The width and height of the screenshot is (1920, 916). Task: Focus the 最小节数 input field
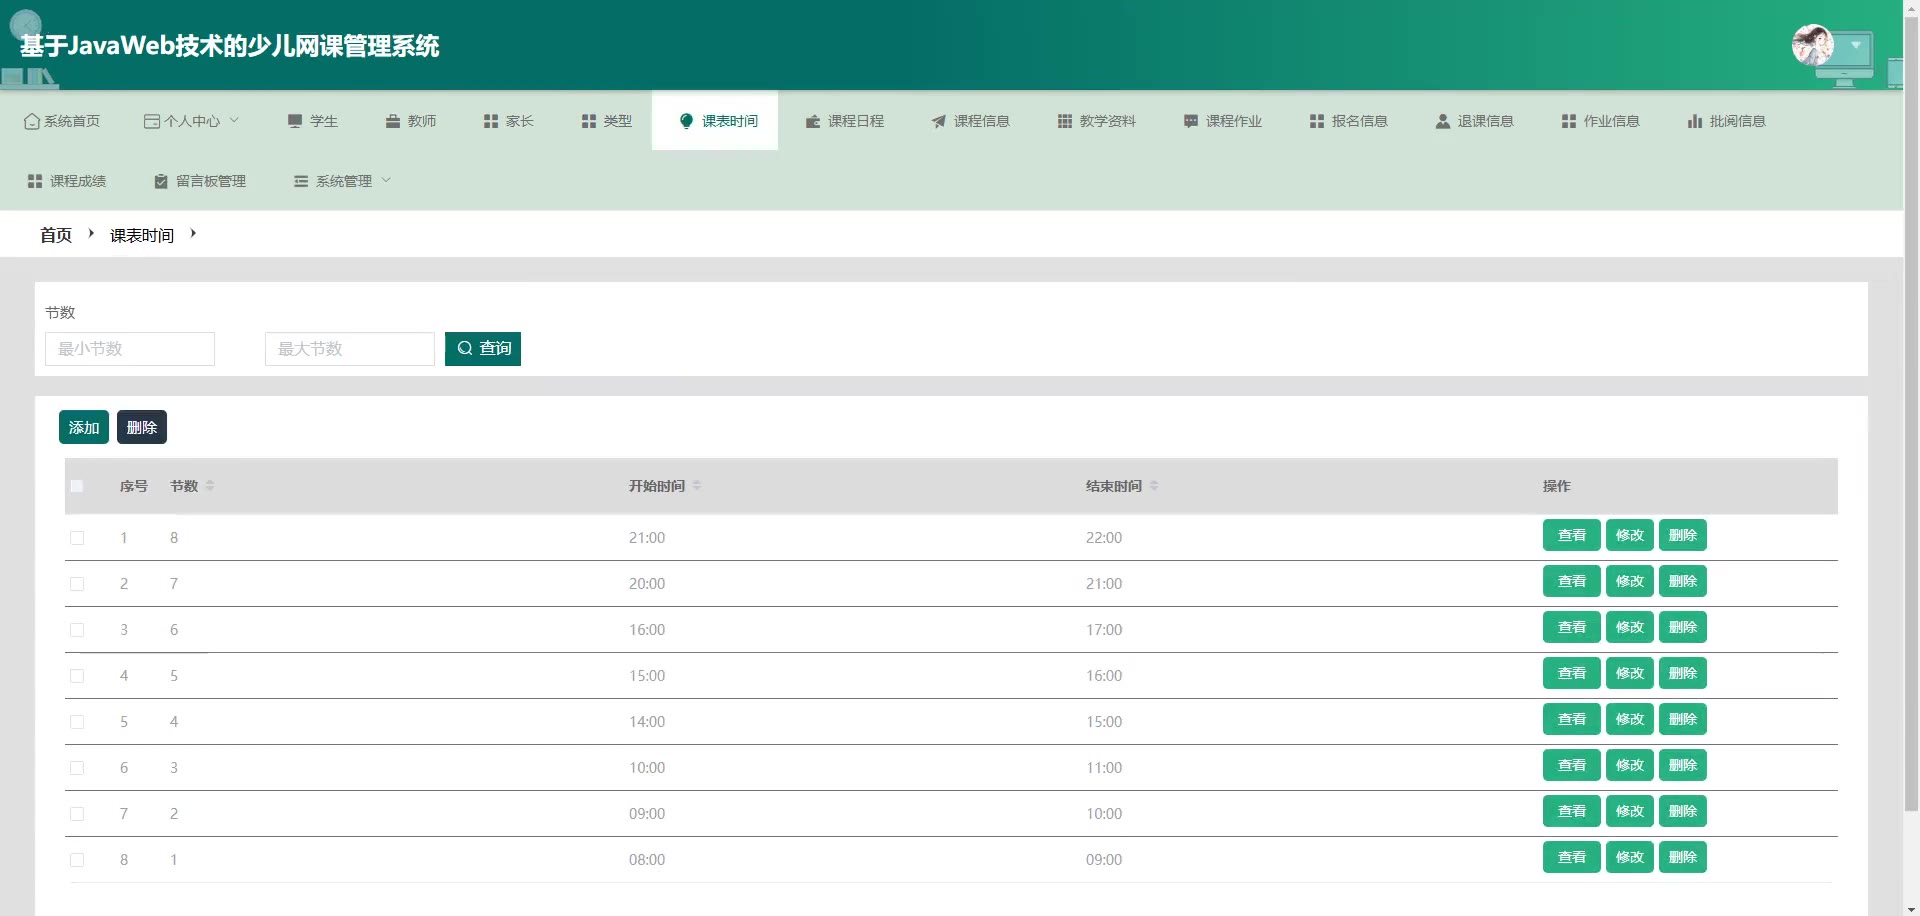click(130, 349)
